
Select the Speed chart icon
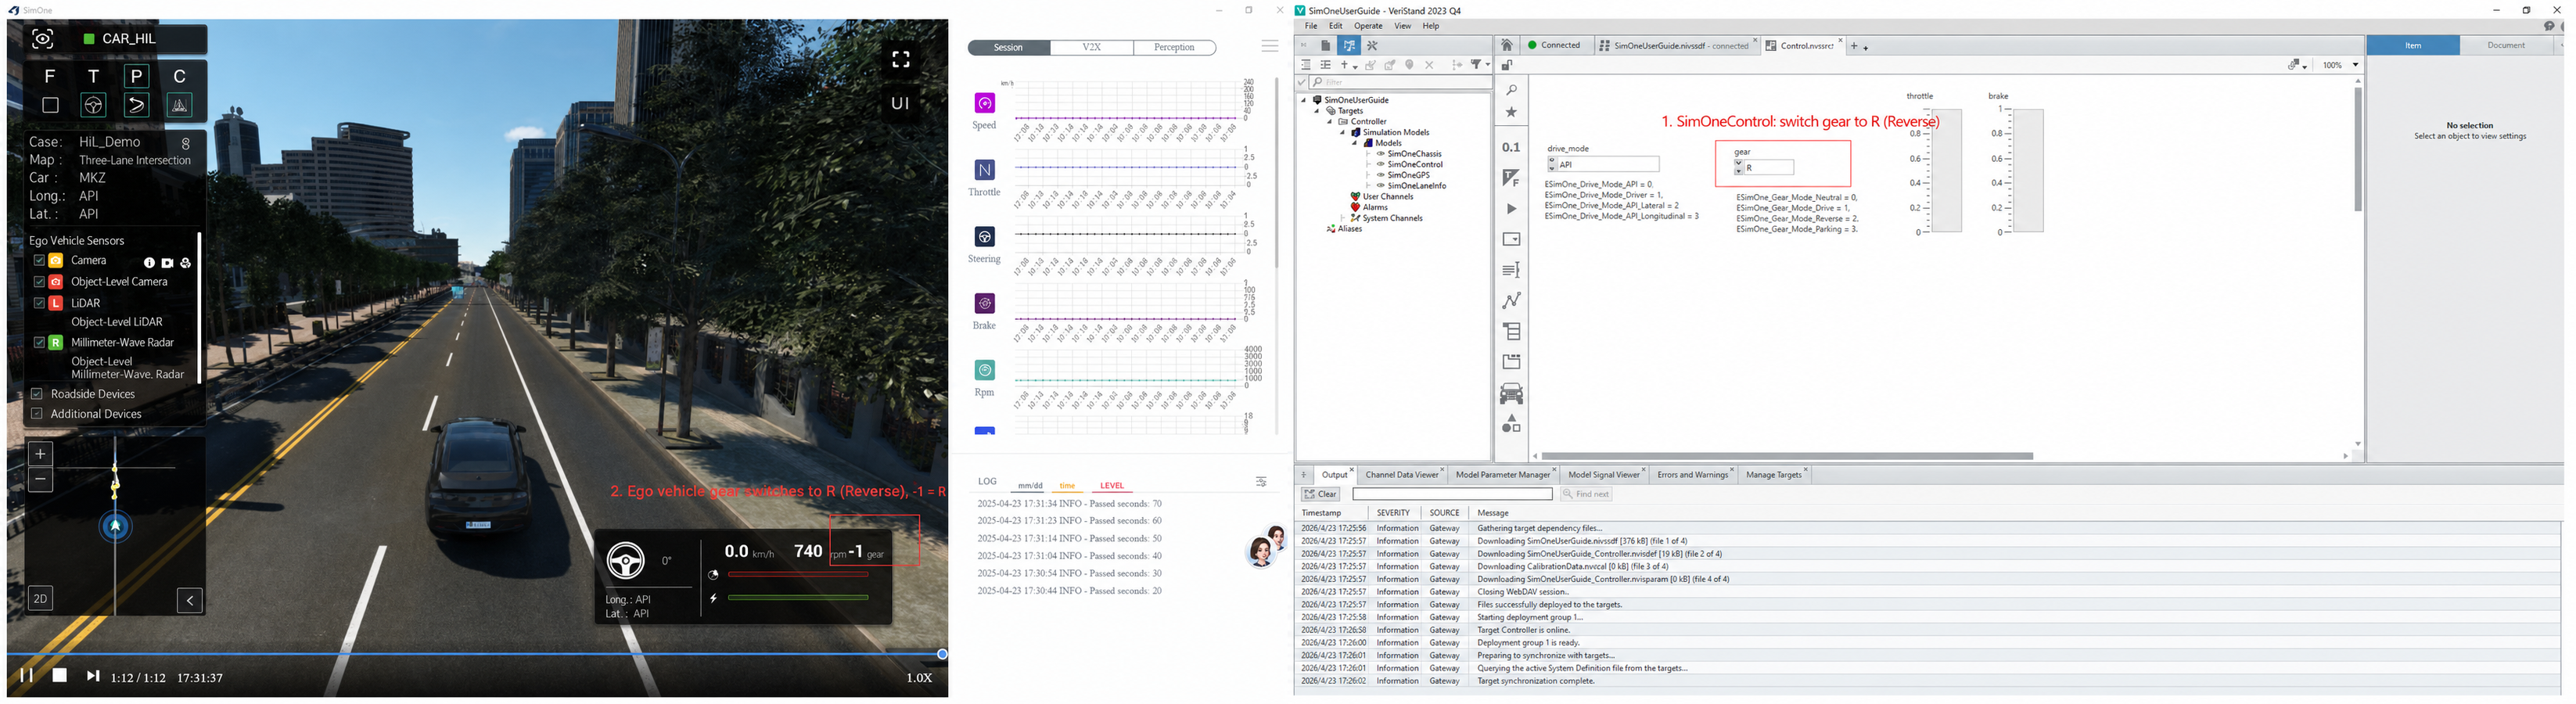(985, 103)
